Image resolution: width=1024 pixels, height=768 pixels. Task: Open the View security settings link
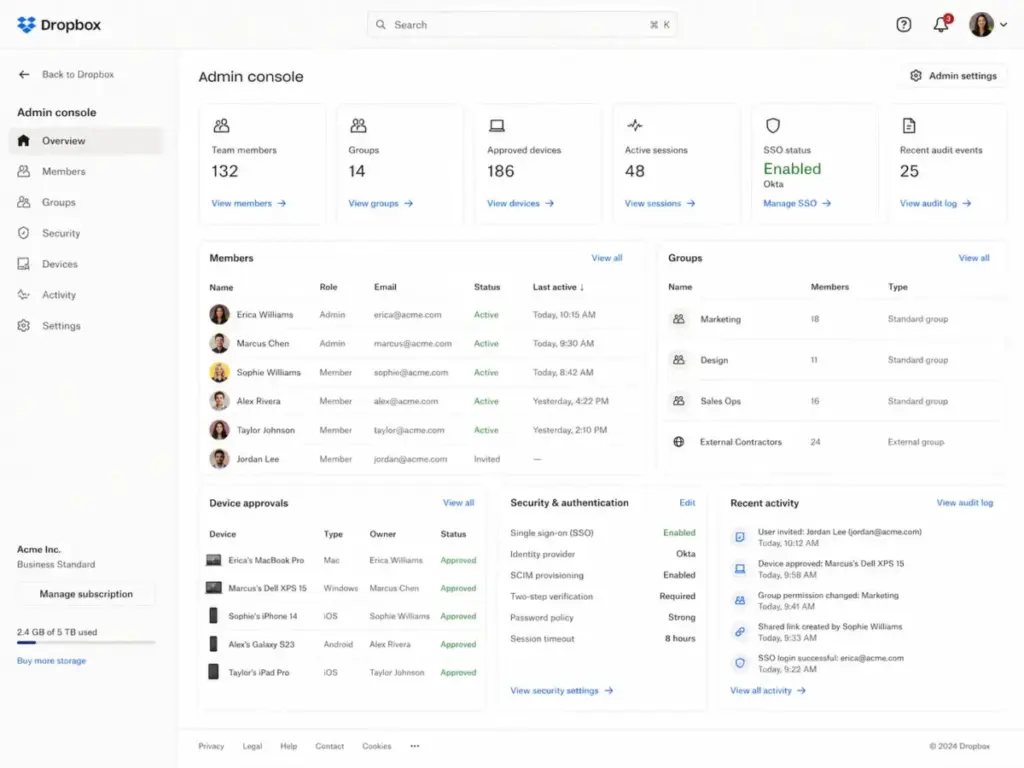pos(562,690)
